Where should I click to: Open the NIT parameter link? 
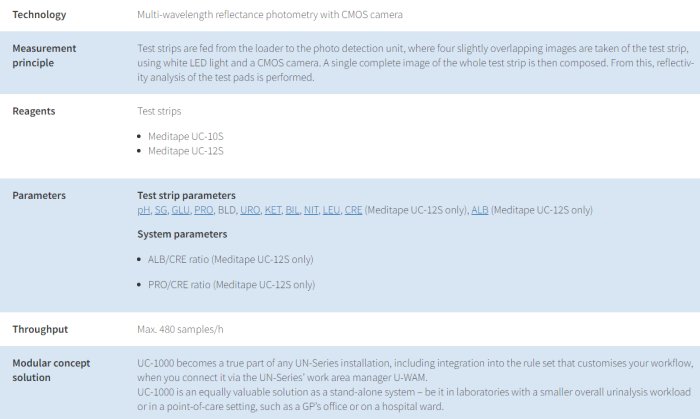point(311,210)
